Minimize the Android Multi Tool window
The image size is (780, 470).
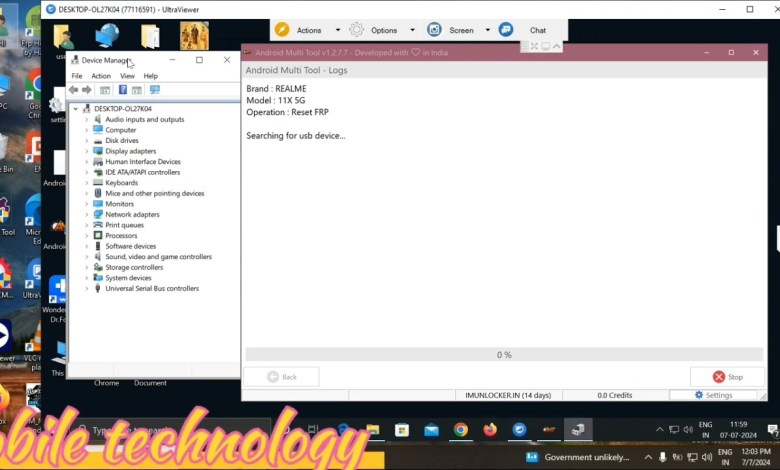point(706,52)
